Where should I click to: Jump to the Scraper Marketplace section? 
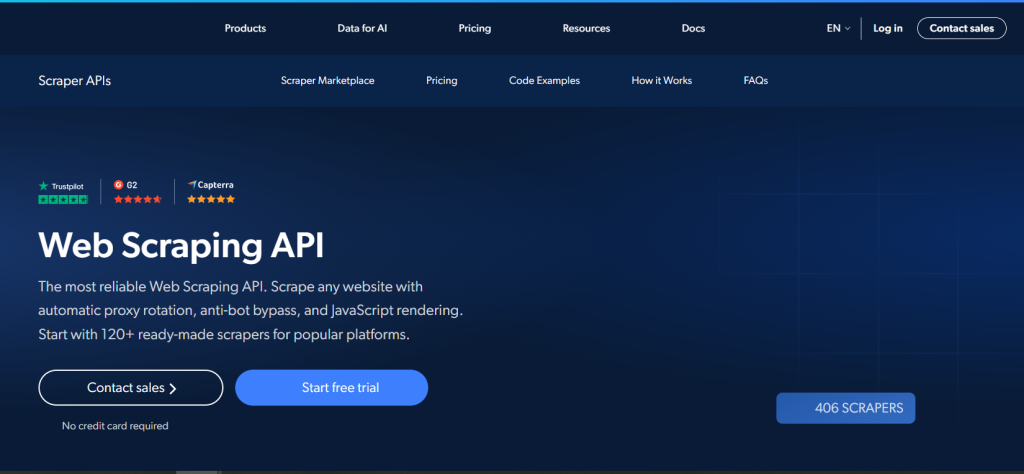(x=327, y=80)
